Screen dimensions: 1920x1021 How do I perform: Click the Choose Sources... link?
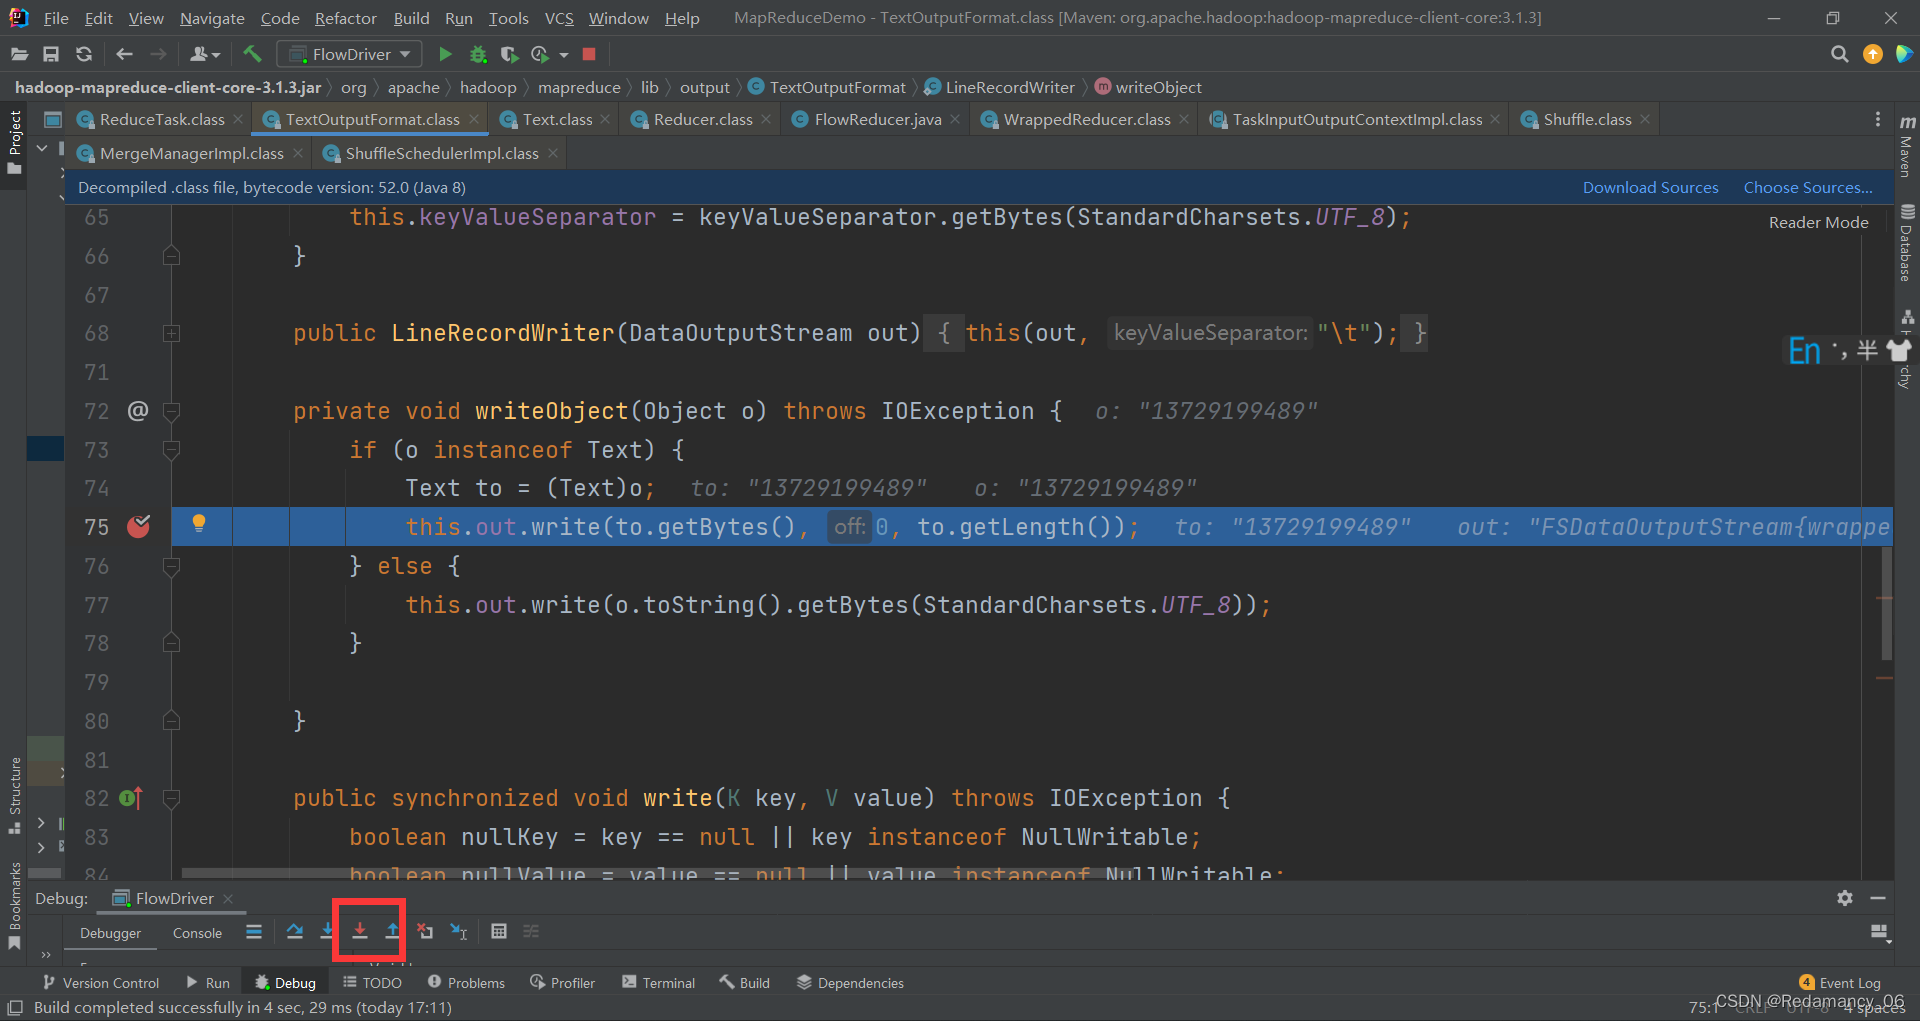tap(1808, 187)
